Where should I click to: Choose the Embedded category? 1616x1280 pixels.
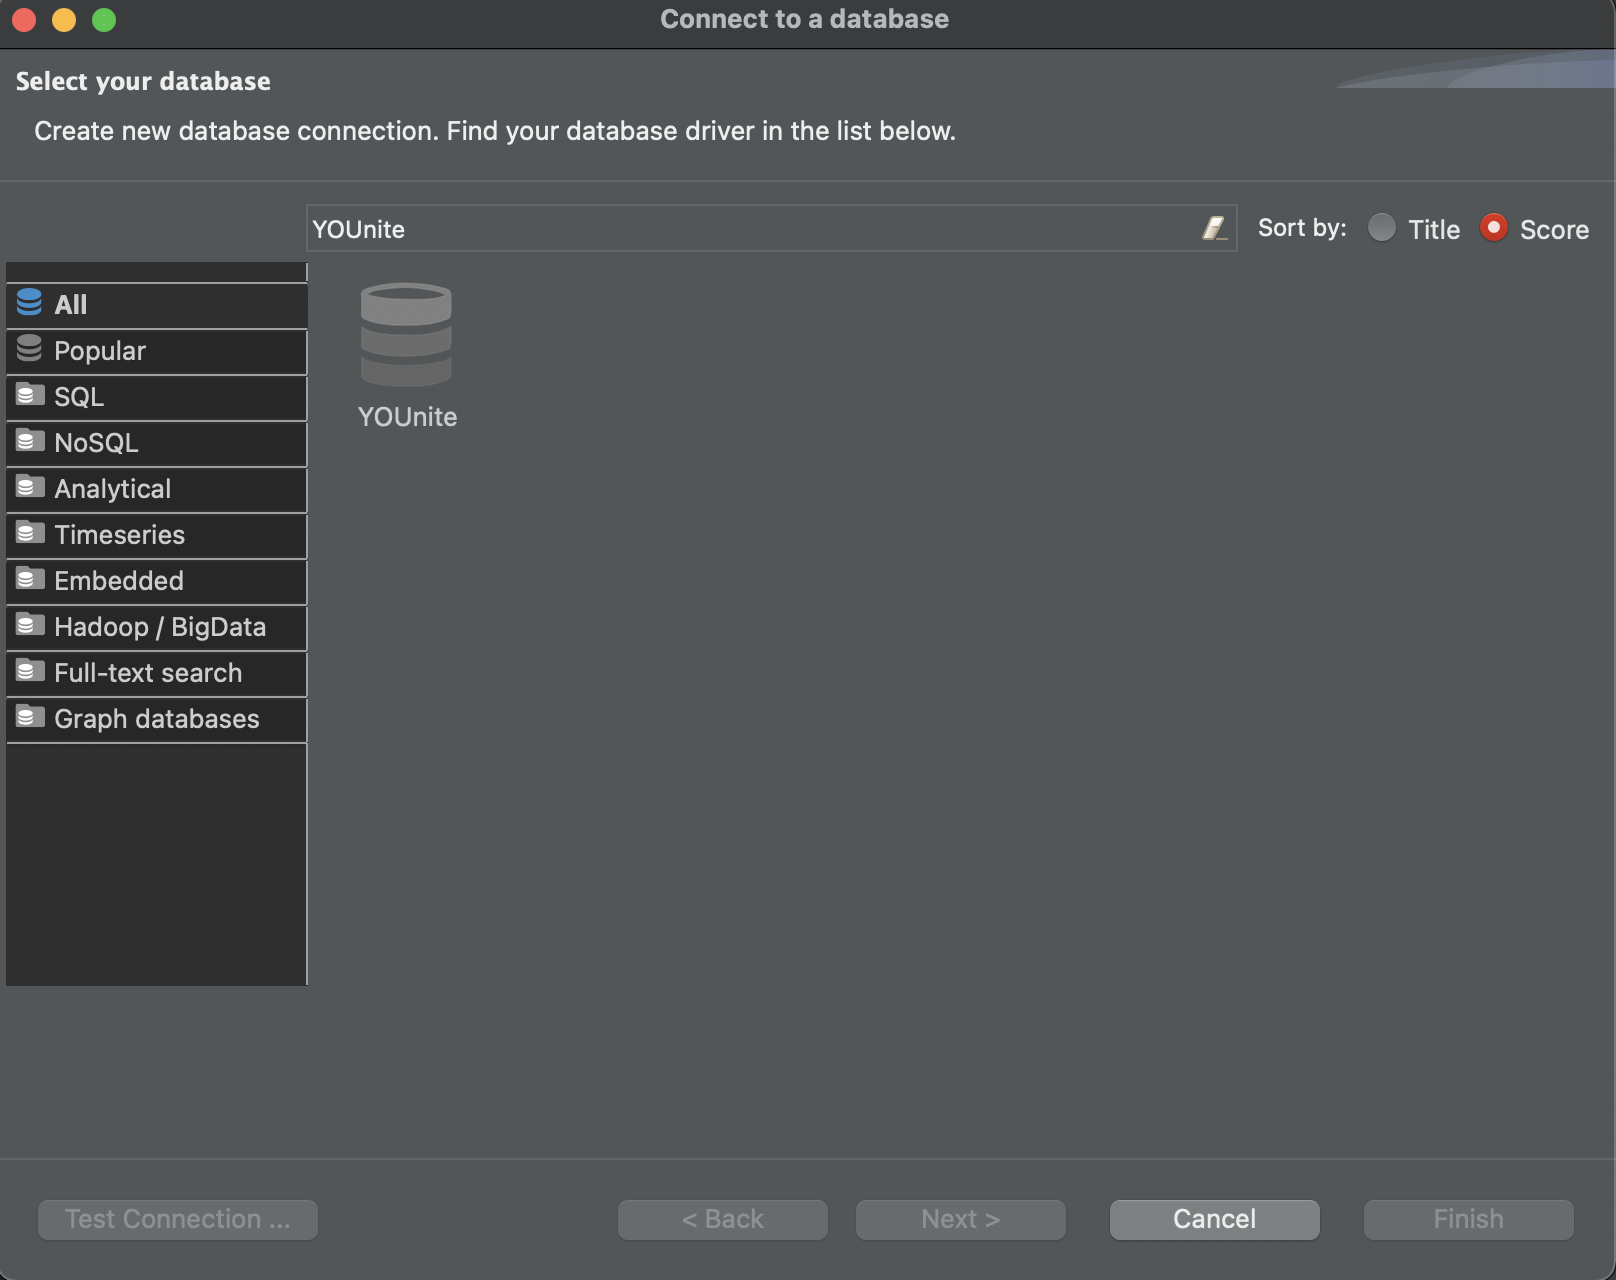(118, 581)
